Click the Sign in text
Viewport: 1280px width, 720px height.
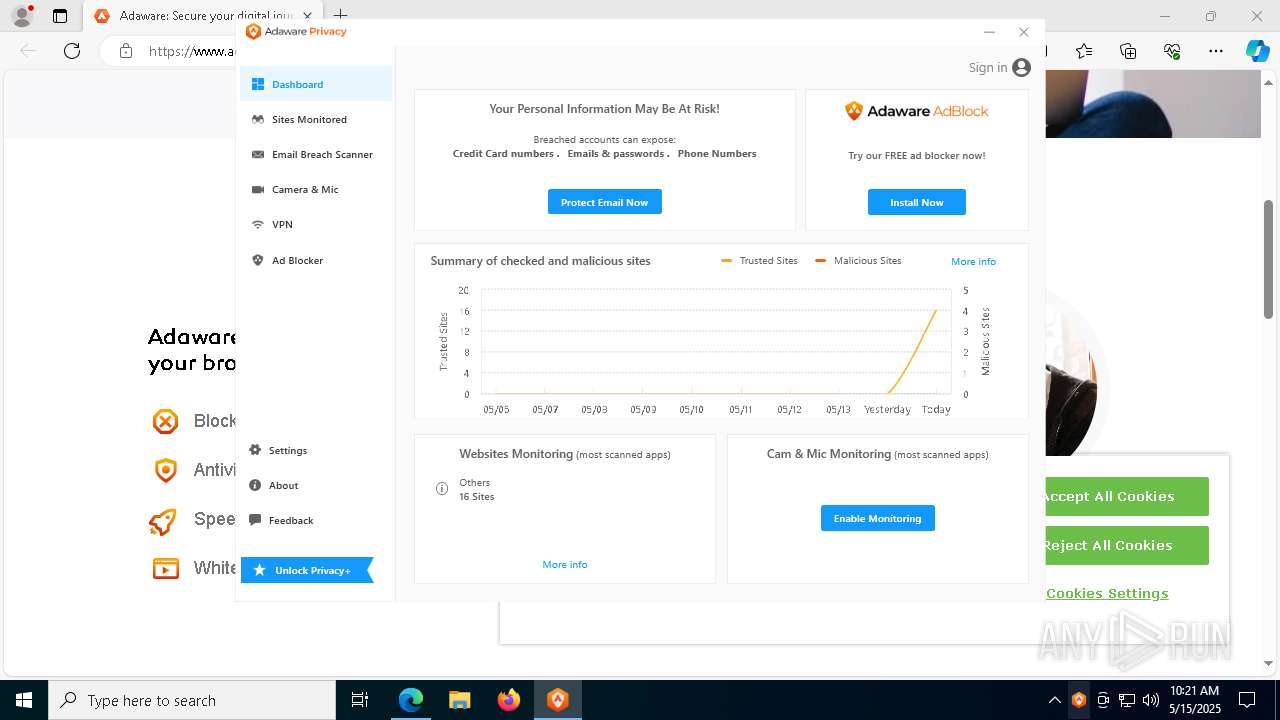[988, 67]
